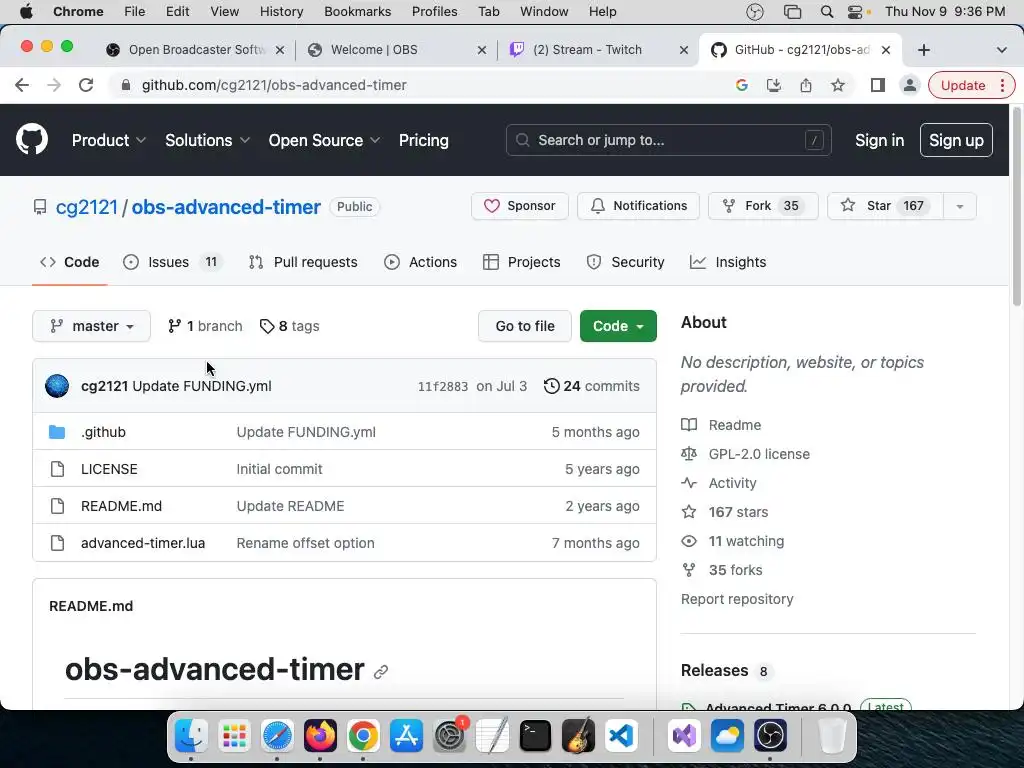The image size is (1024, 768).
Task: Switch to the Welcome | OBS browser tab
Action: 396,50
